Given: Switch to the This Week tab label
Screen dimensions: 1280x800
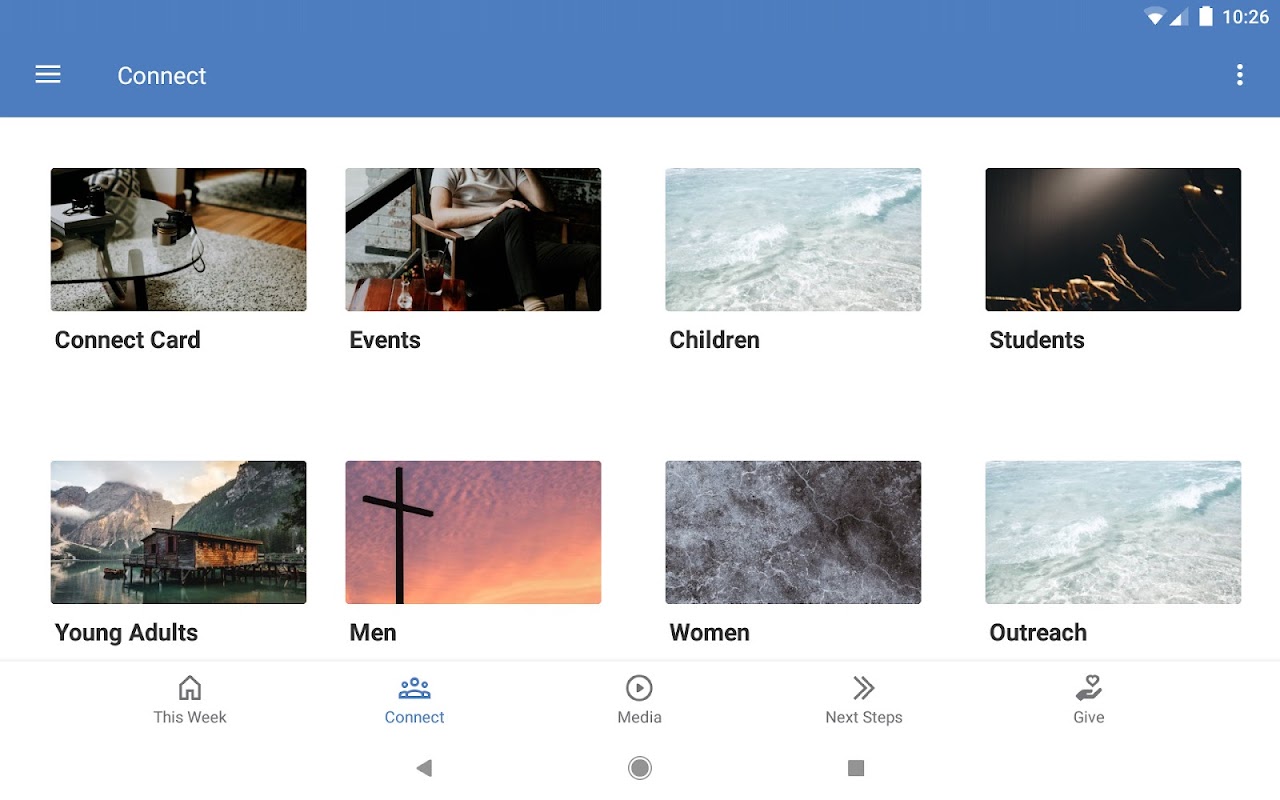Looking at the screenshot, I should click(x=190, y=717).
